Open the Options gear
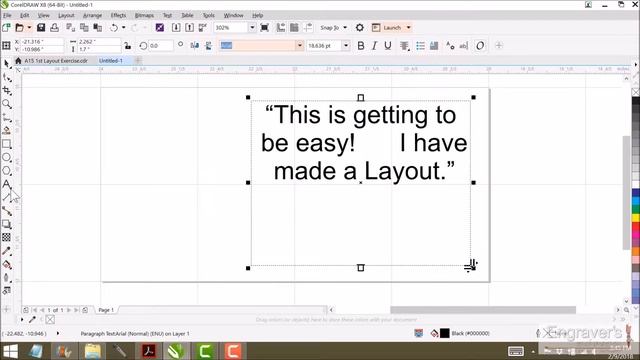The width and height of the screenshot is (640, 360). pos(360,27)
